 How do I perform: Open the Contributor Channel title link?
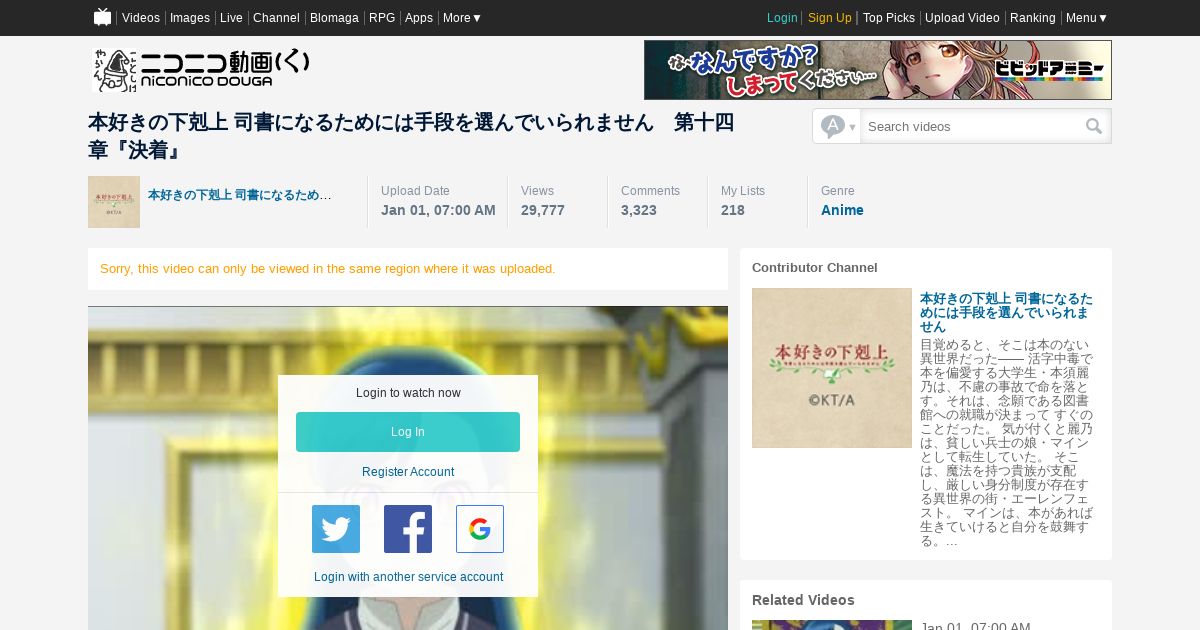[1006, 312]
